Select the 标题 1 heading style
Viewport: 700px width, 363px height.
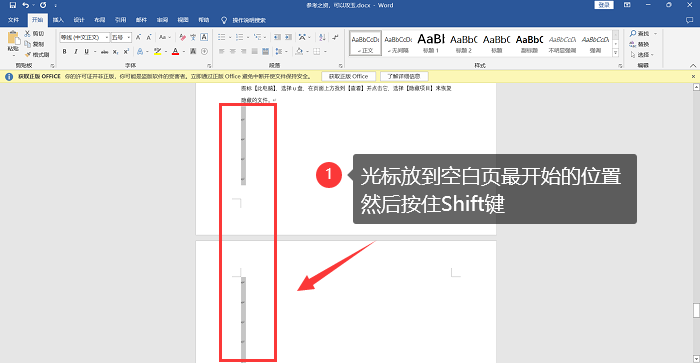[431, 43]
